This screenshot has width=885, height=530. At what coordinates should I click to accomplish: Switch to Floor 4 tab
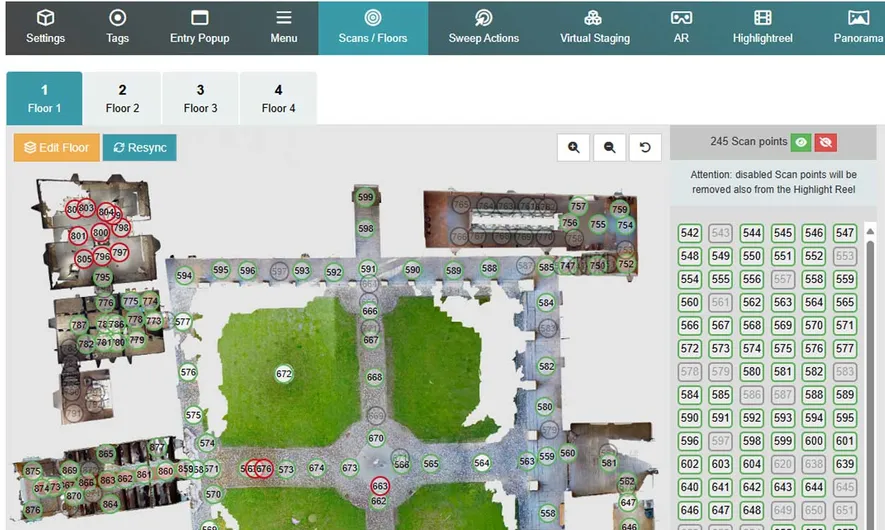pyautogui.click(x=278, y=98)
